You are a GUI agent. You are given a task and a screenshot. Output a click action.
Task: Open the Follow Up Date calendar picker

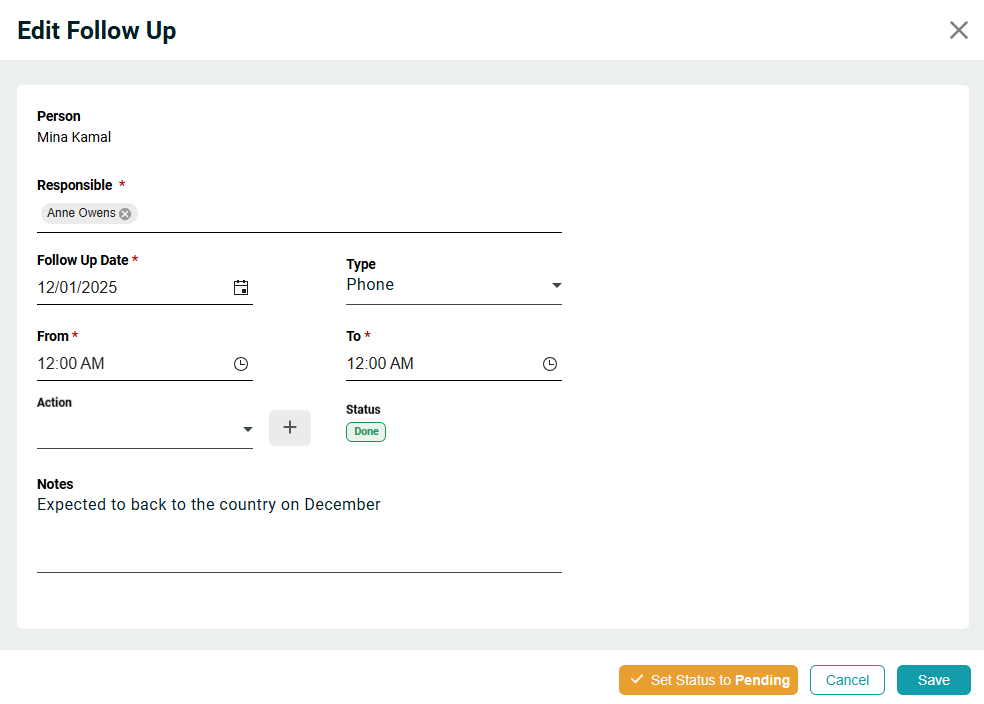point(241,288)
